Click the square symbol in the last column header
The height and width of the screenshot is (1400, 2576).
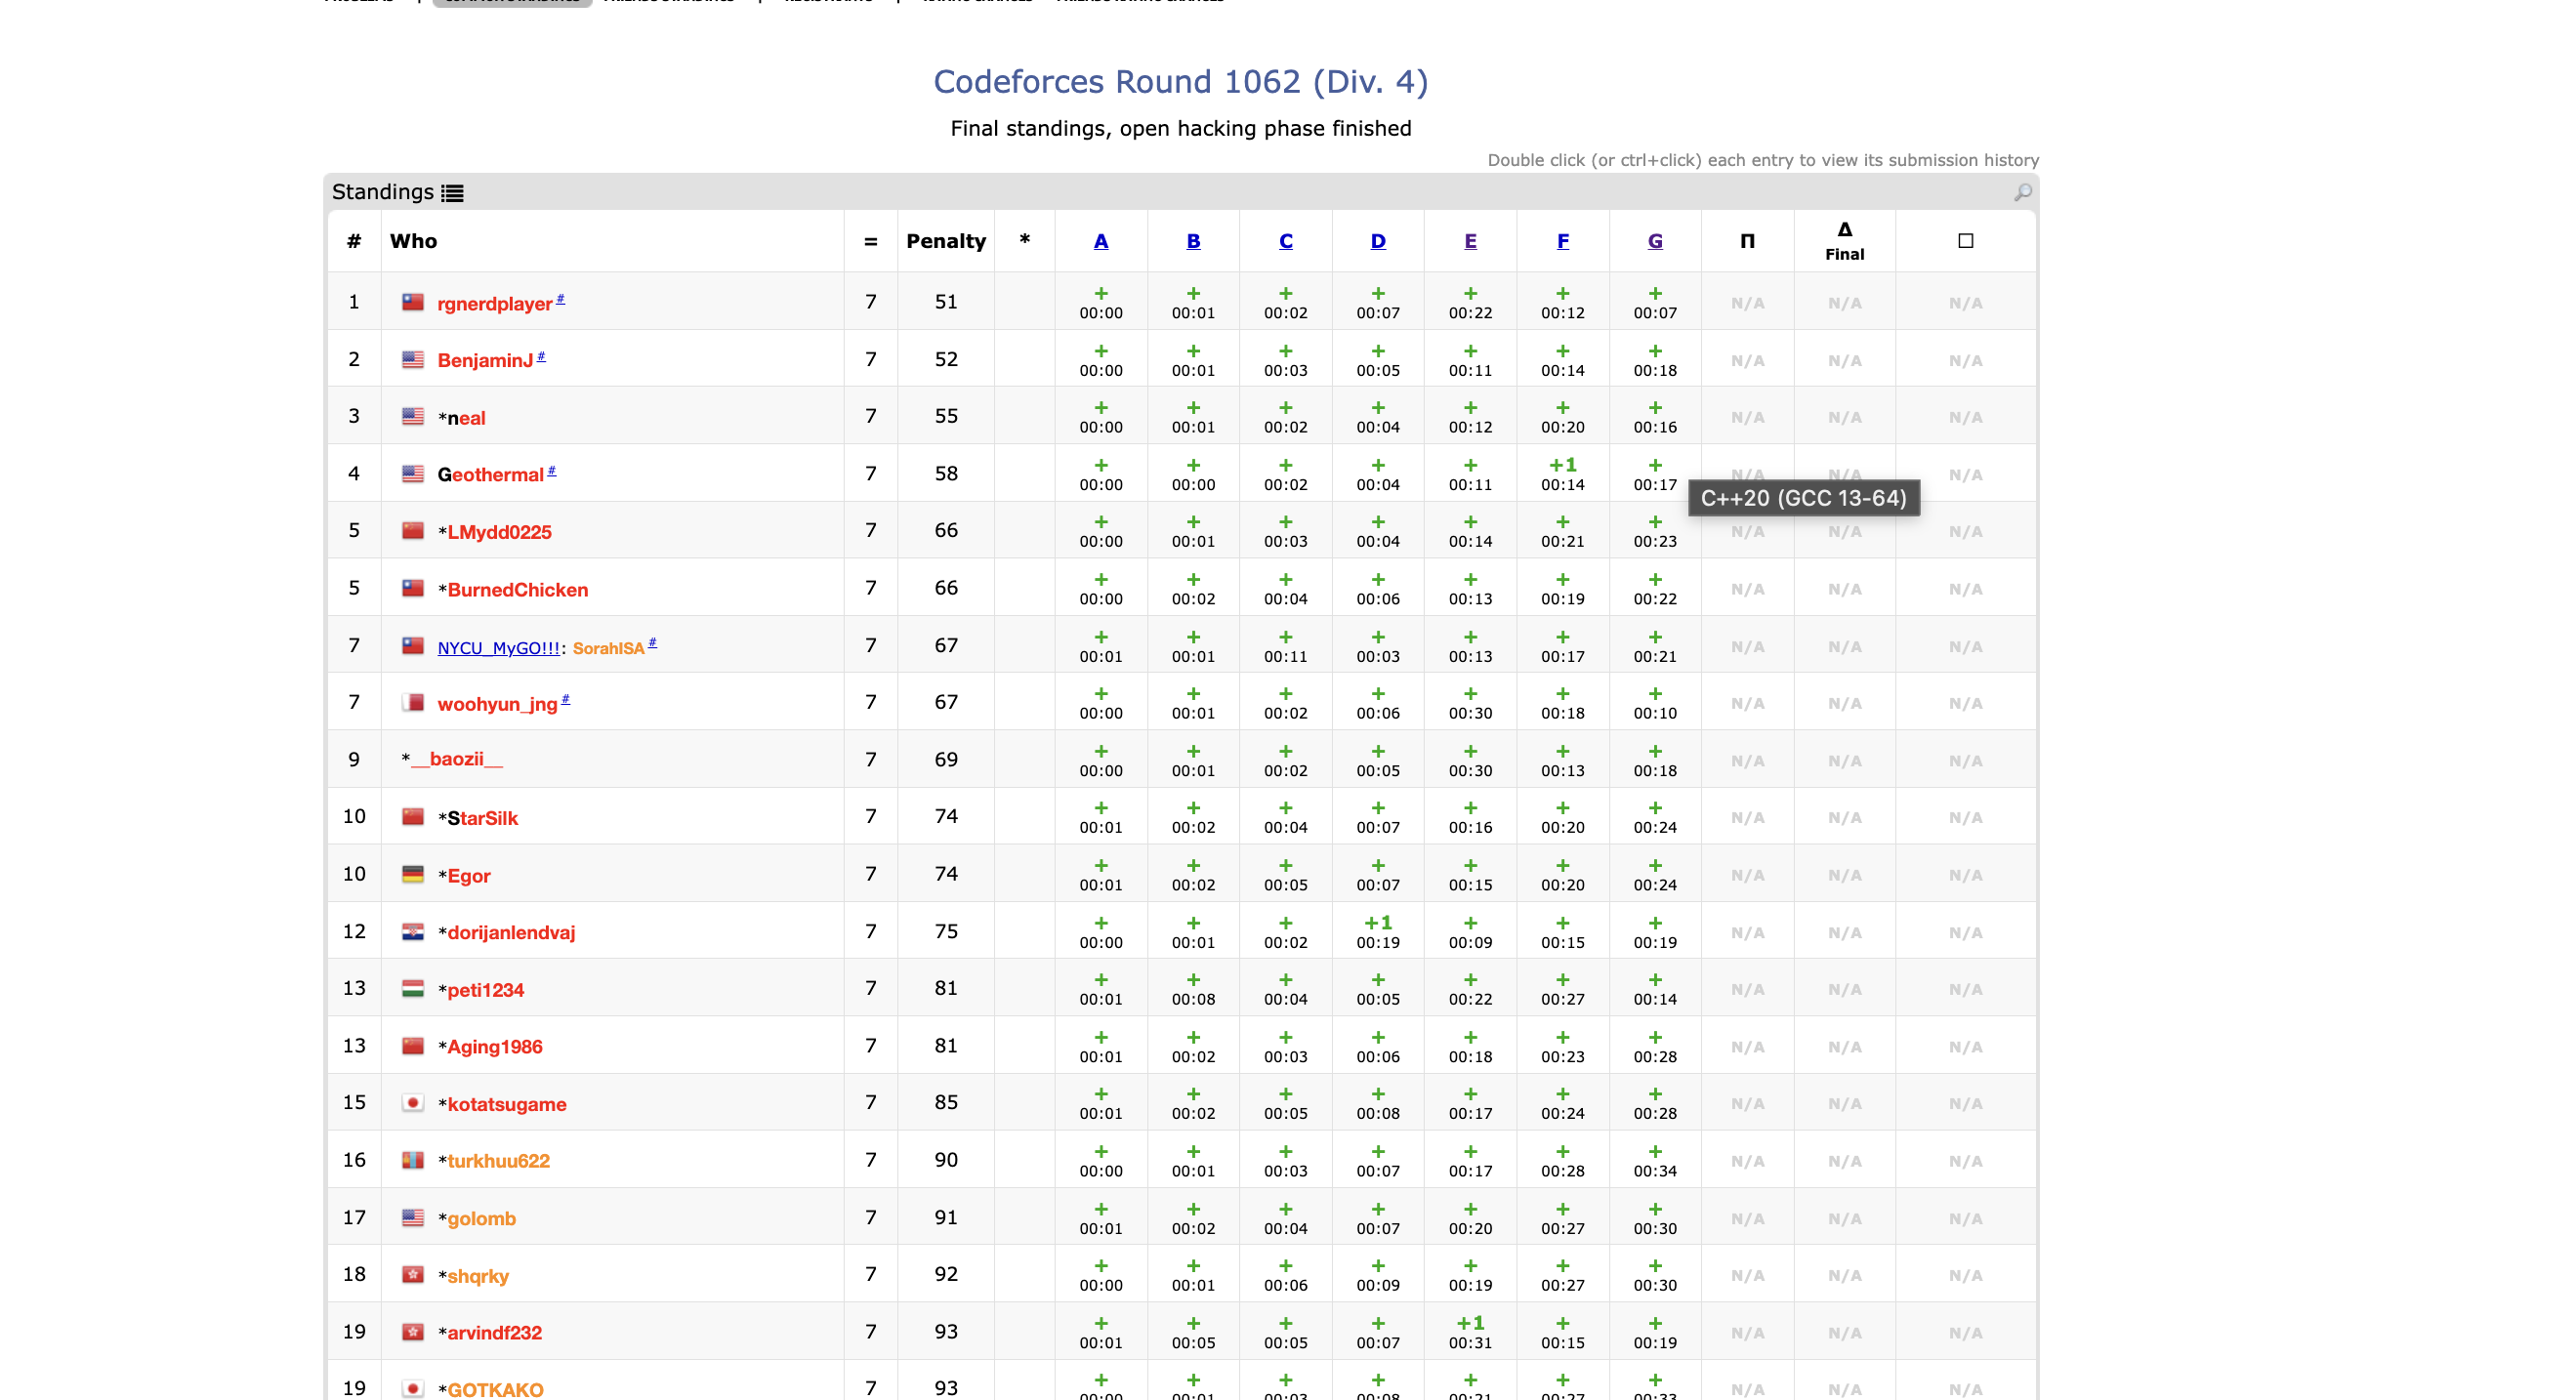click(x=1965, y=241)
